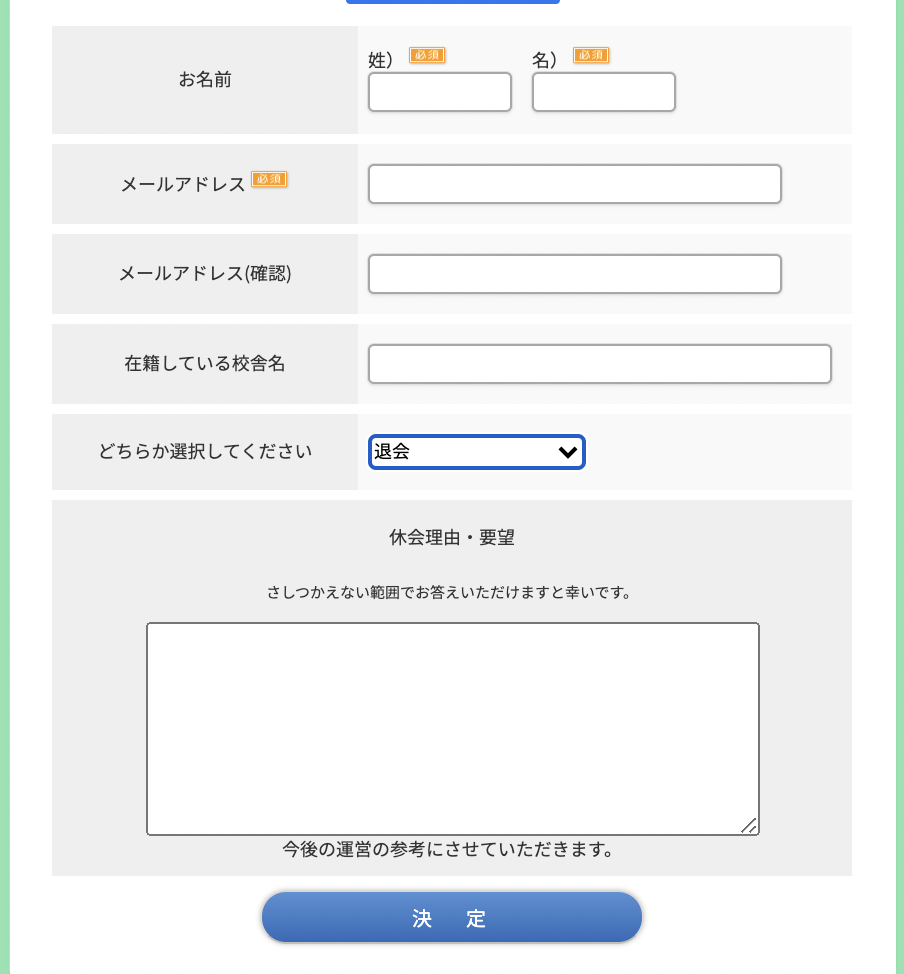The width and height of the screenshot is (904, 974).
Task: Click the 名 (first name) input field
Action: click(x=604, y=92)
